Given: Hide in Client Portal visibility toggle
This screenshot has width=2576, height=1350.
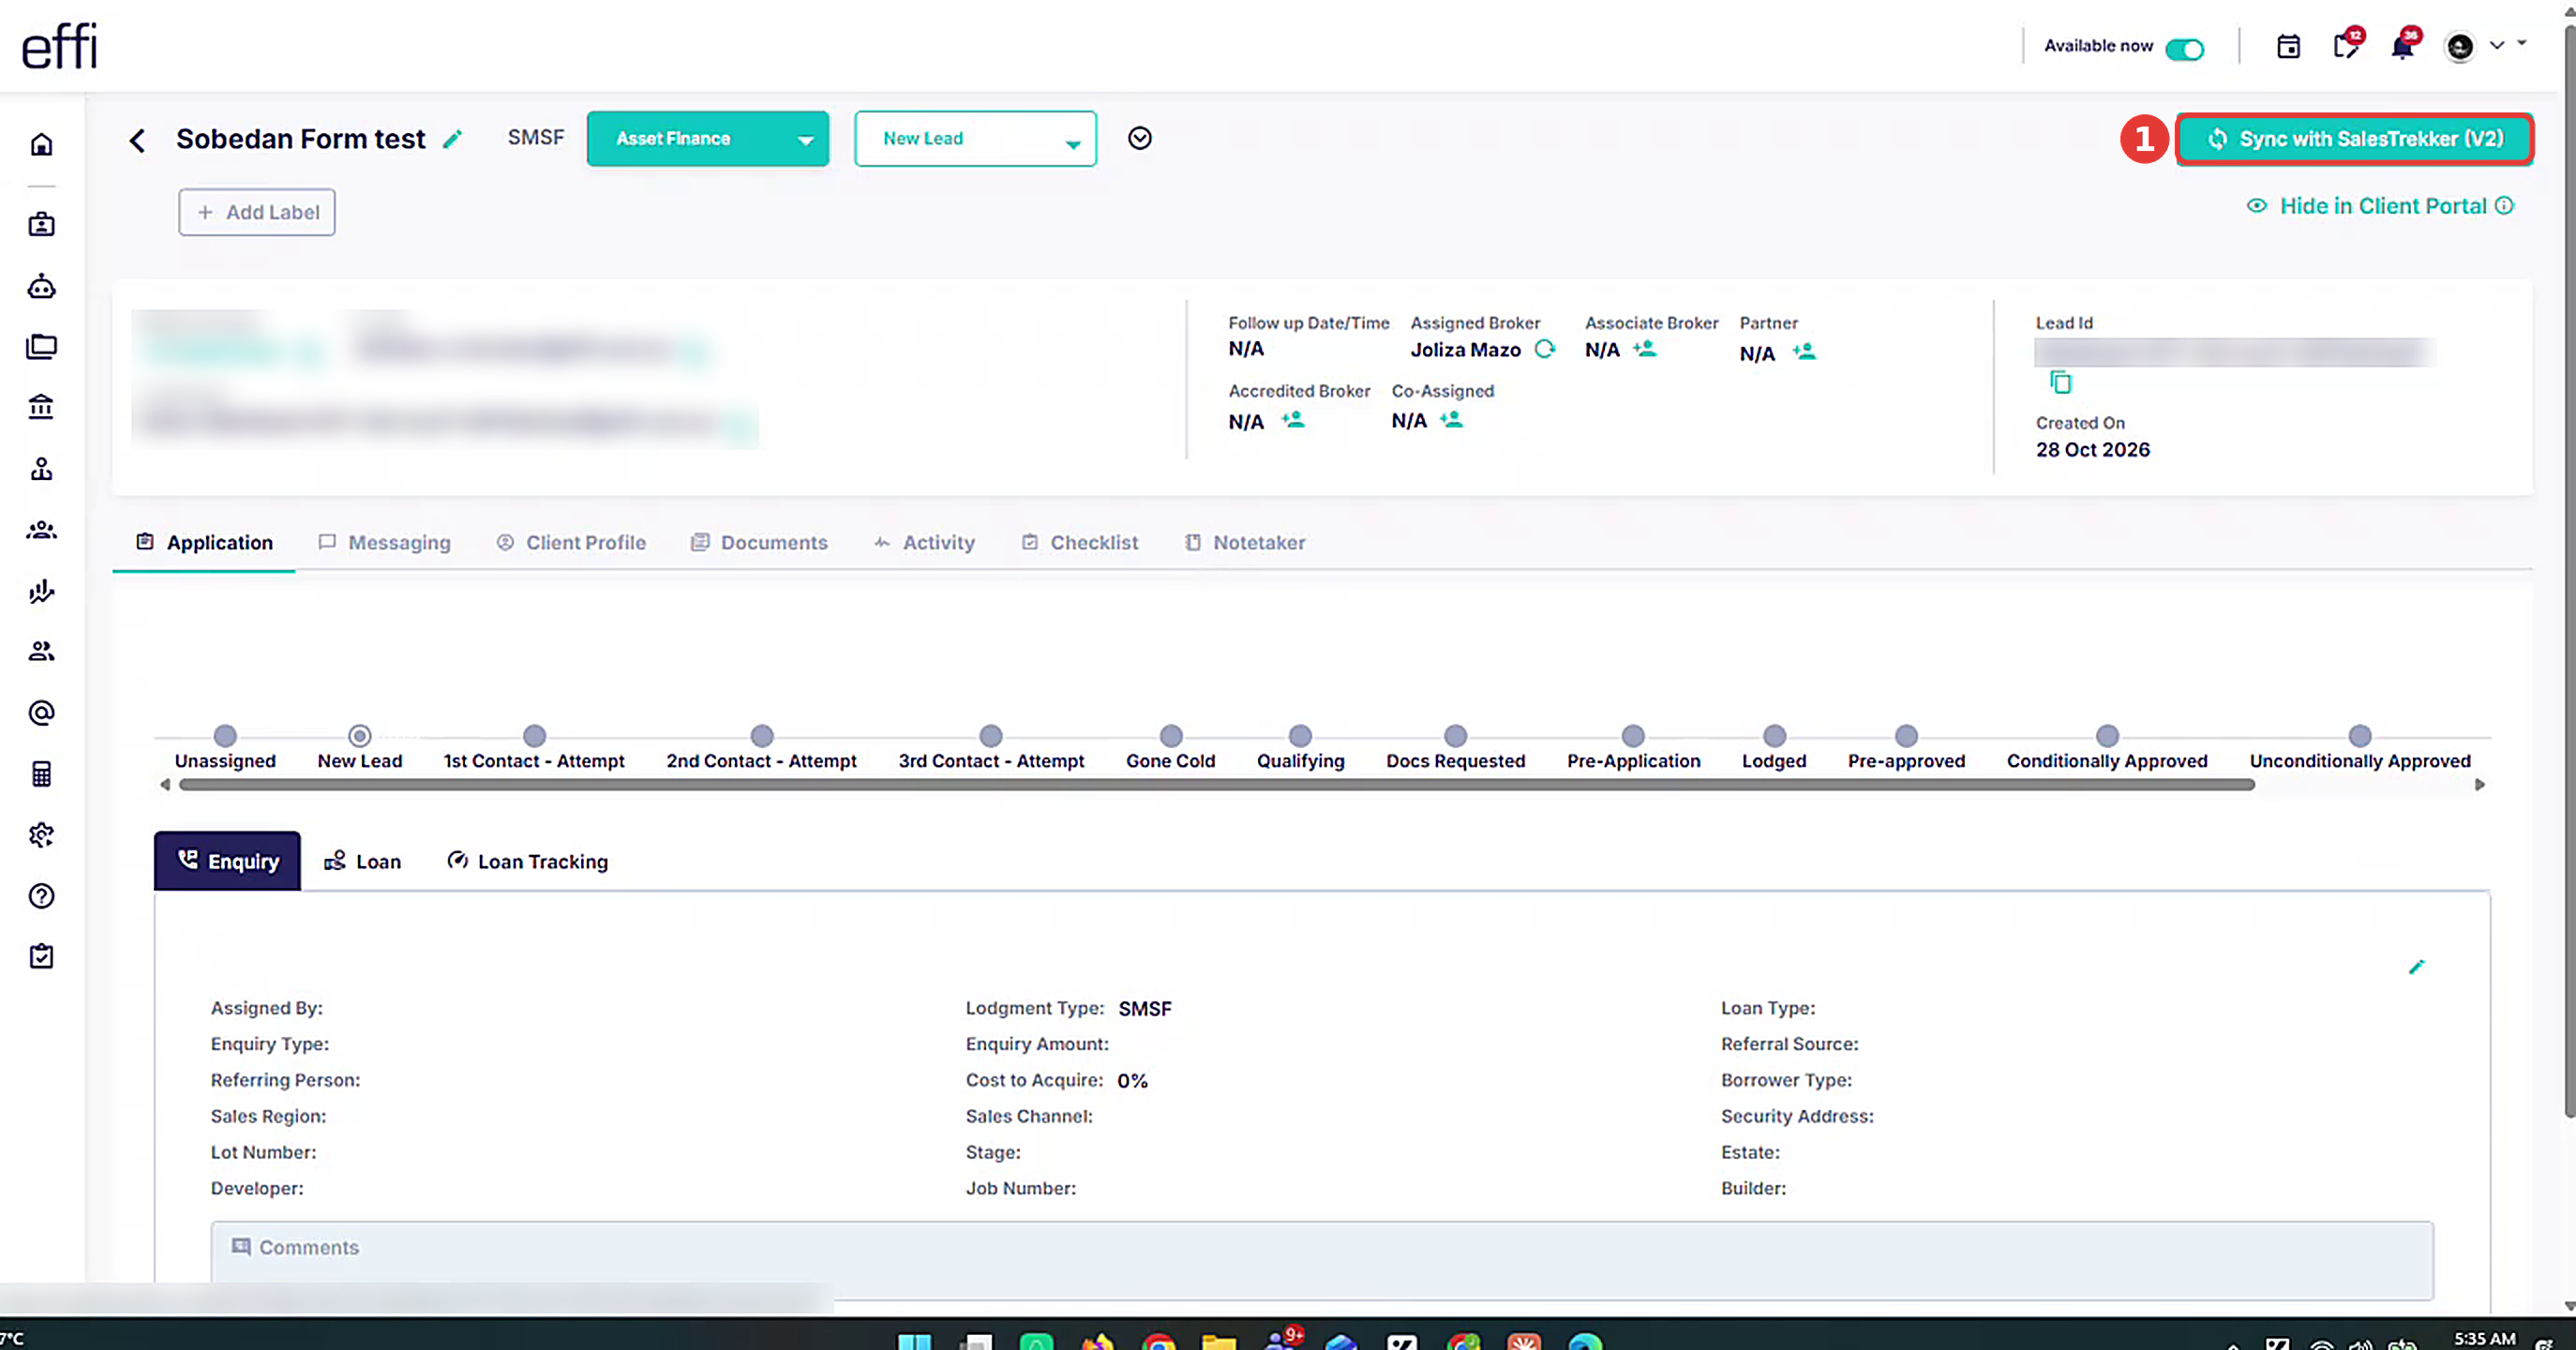Looking at the screenshot, I should pyautogui.click(x=2380, y=206).
